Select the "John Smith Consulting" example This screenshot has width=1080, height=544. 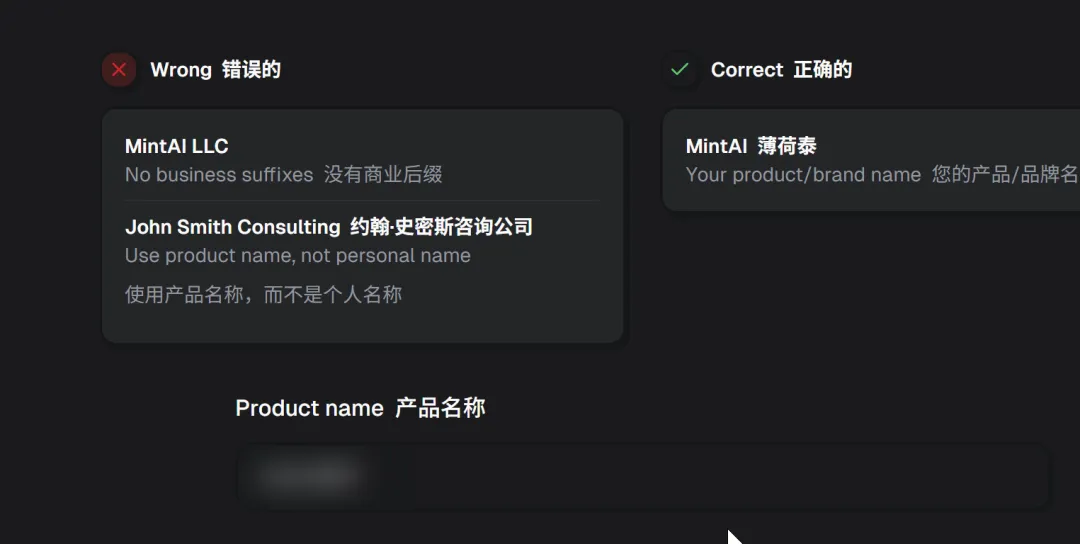[x=233, y=227]
